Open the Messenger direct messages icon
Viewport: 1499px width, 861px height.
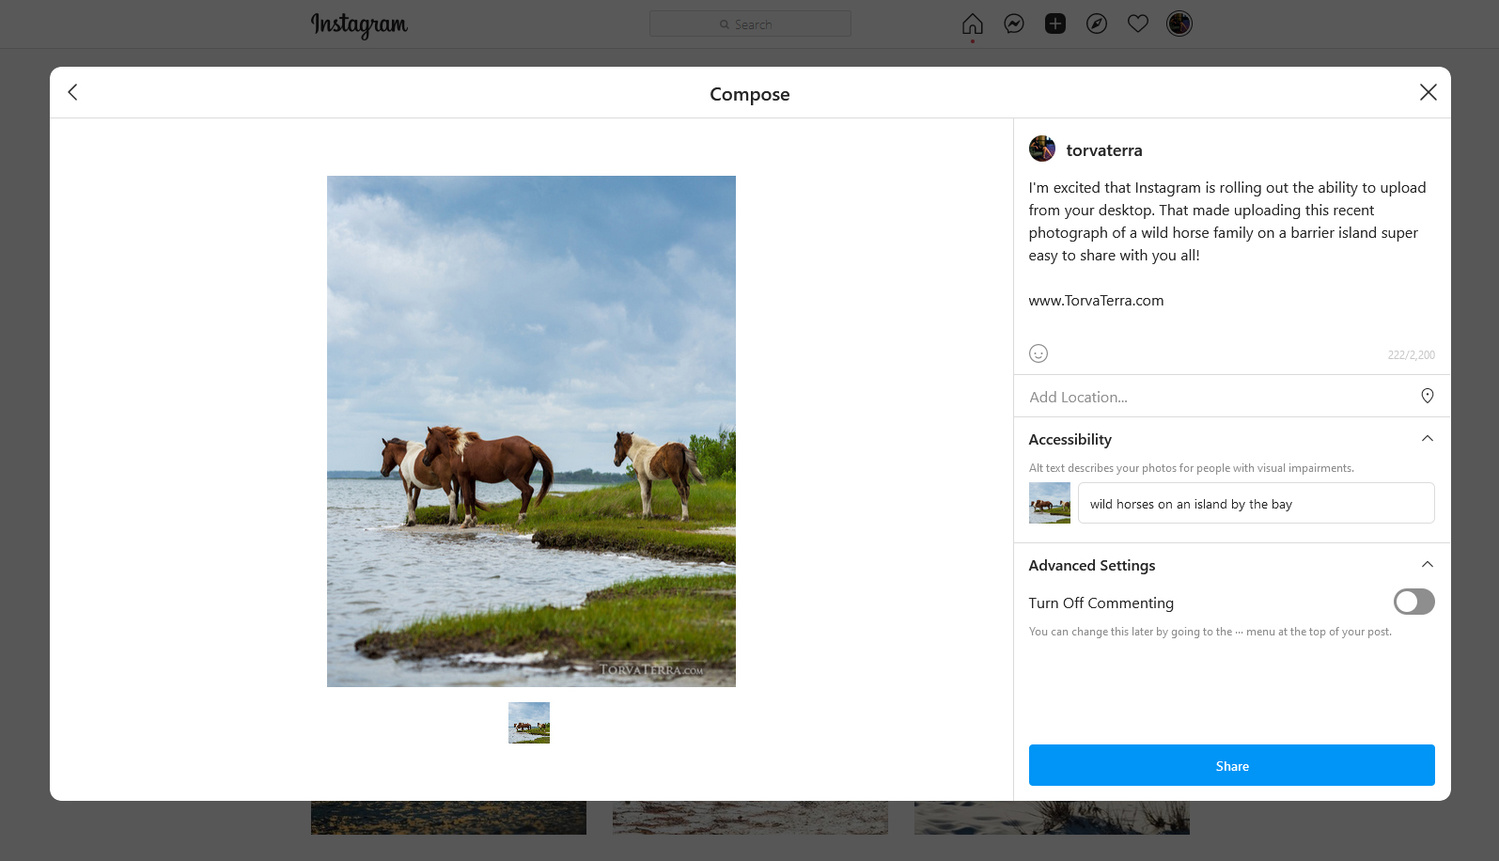(1014, 24)
